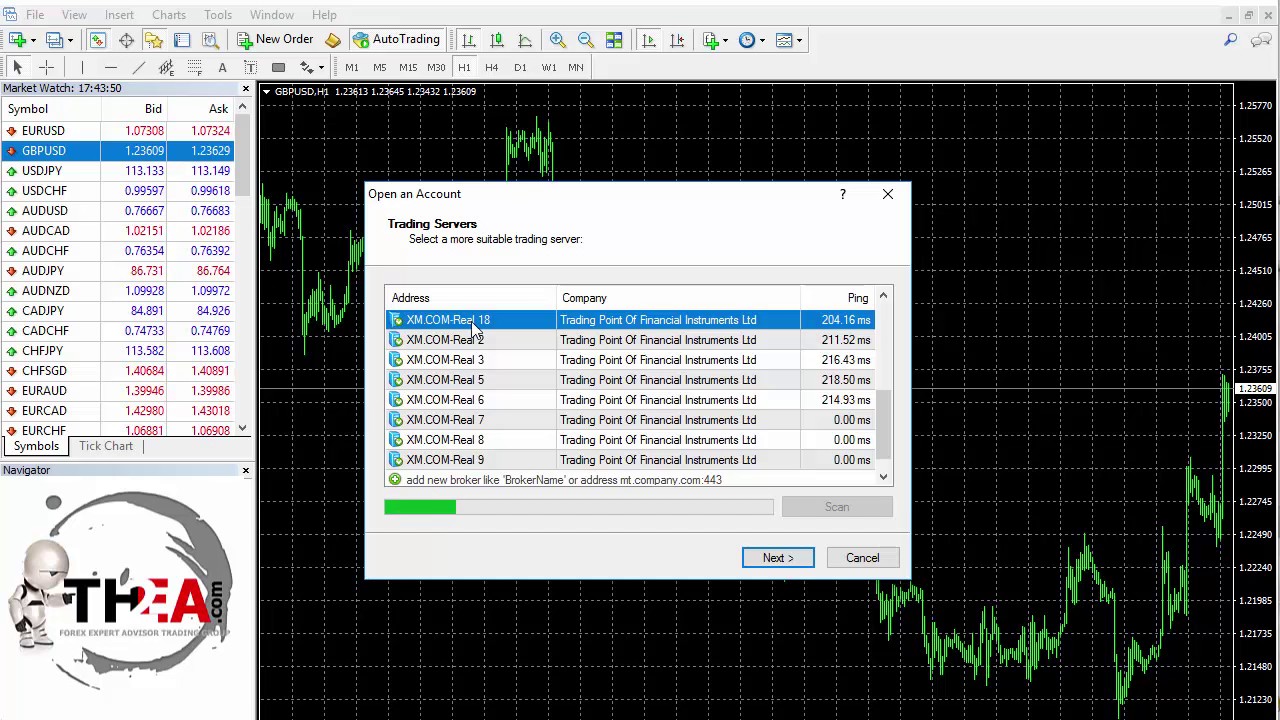Launch the MetaEditor book icon
Screen dimensions: 1280x720
[x=333, y=40]
